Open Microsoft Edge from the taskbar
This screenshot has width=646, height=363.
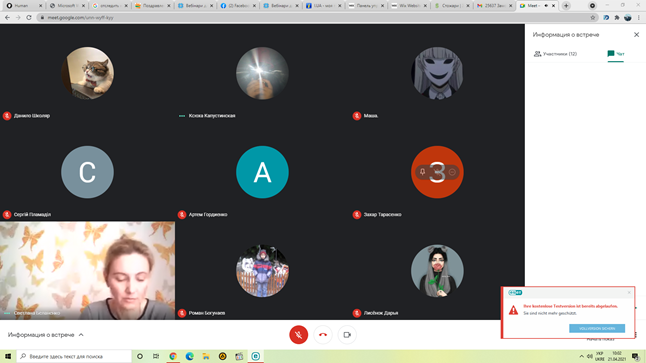(190, 356)
